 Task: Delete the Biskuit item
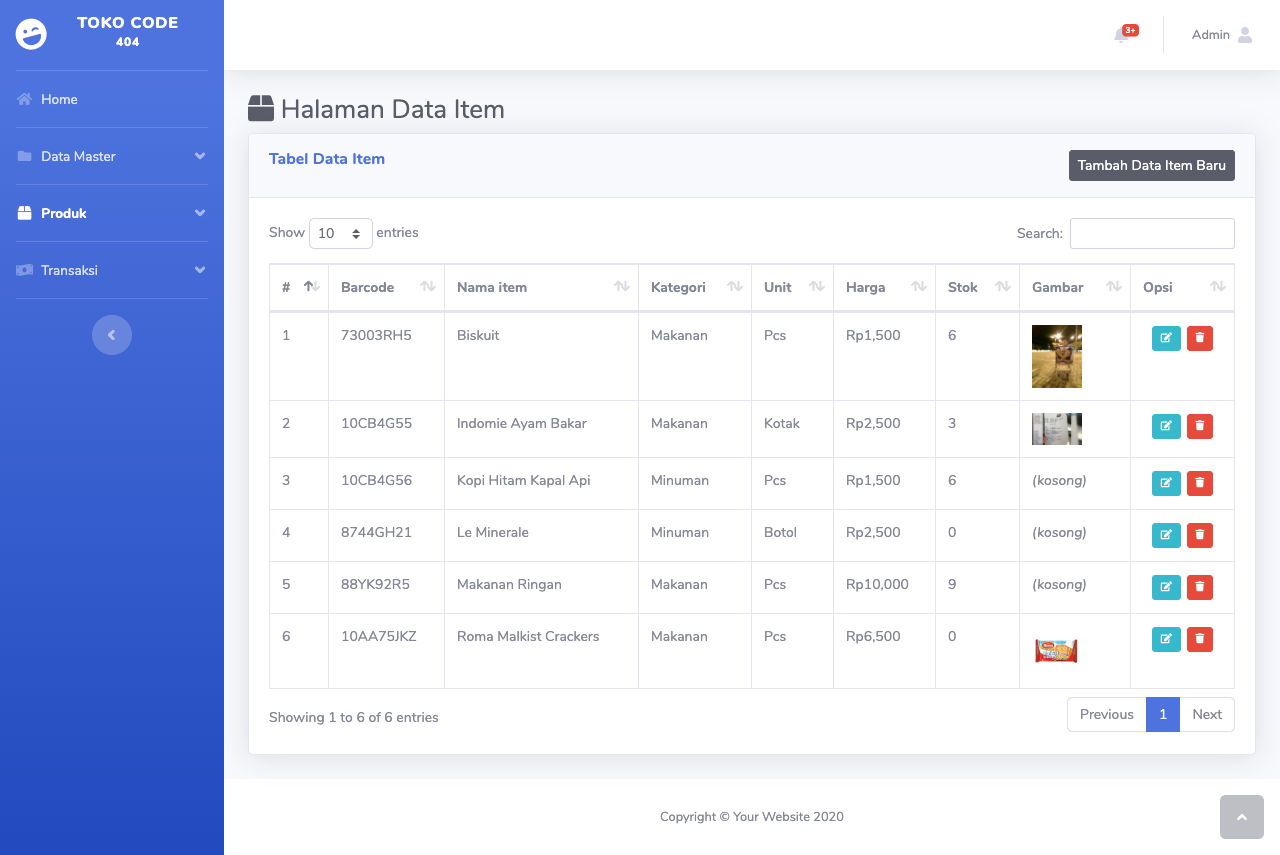click(x=1200, y=338)
